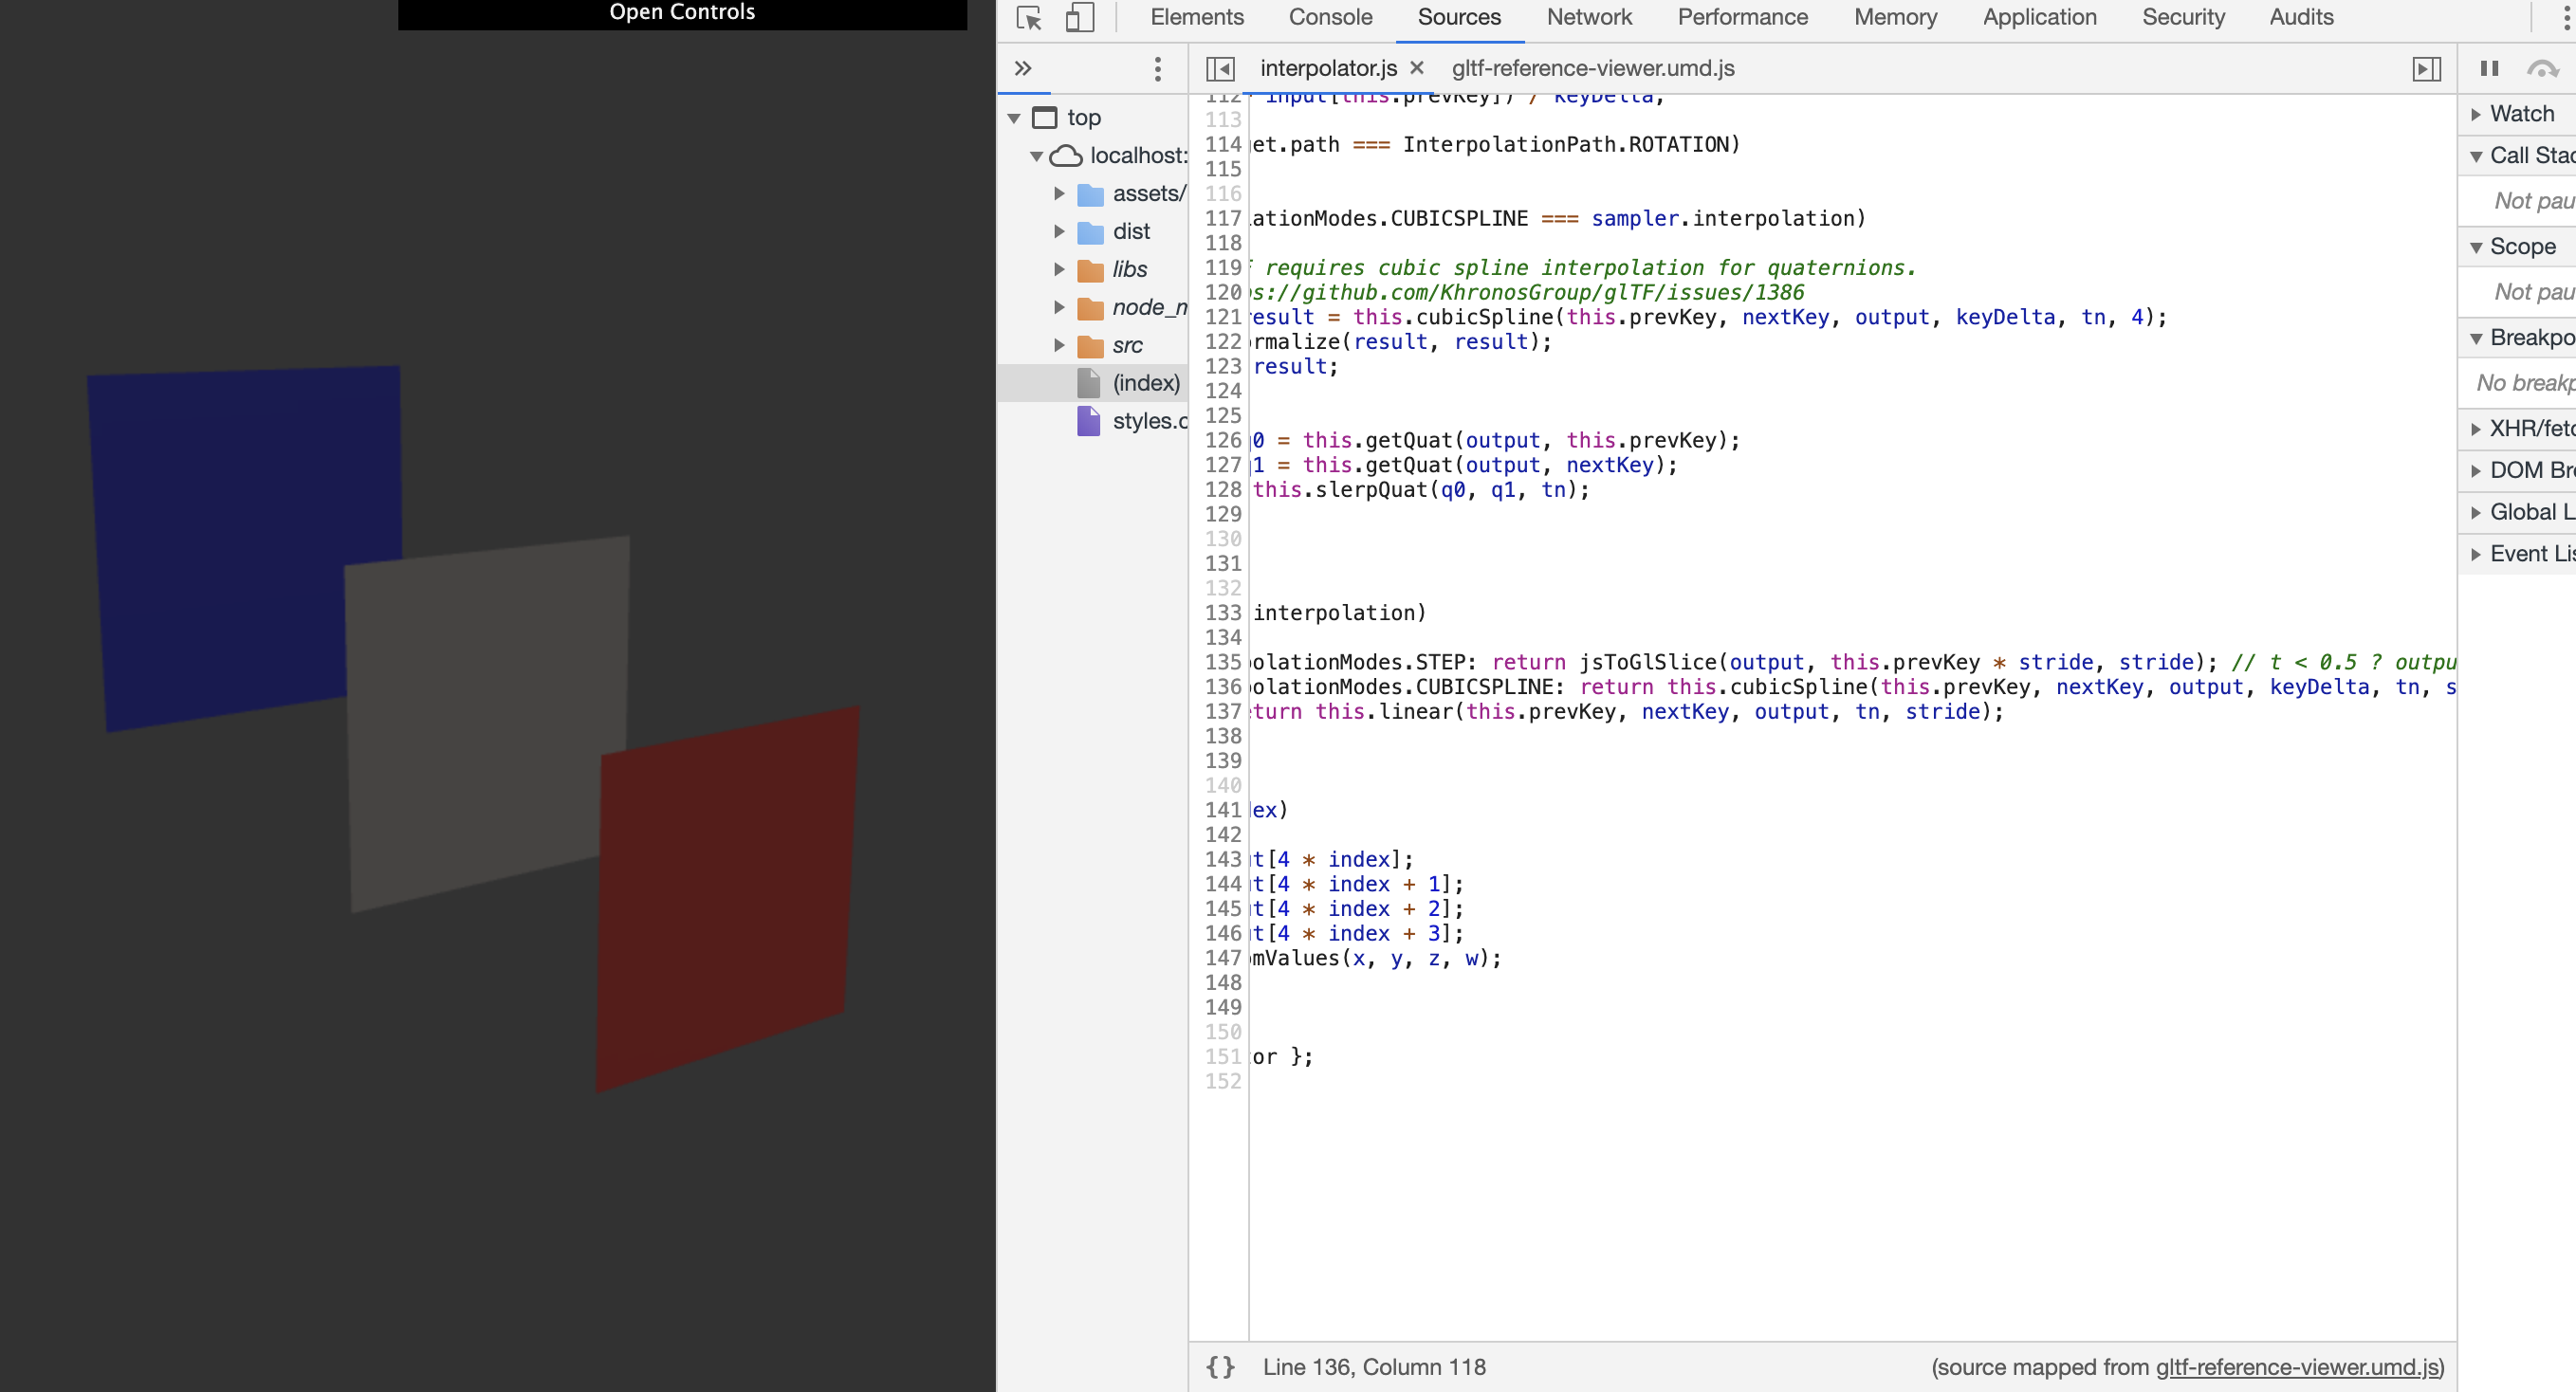Click the Open Controls button

point(682,13)
